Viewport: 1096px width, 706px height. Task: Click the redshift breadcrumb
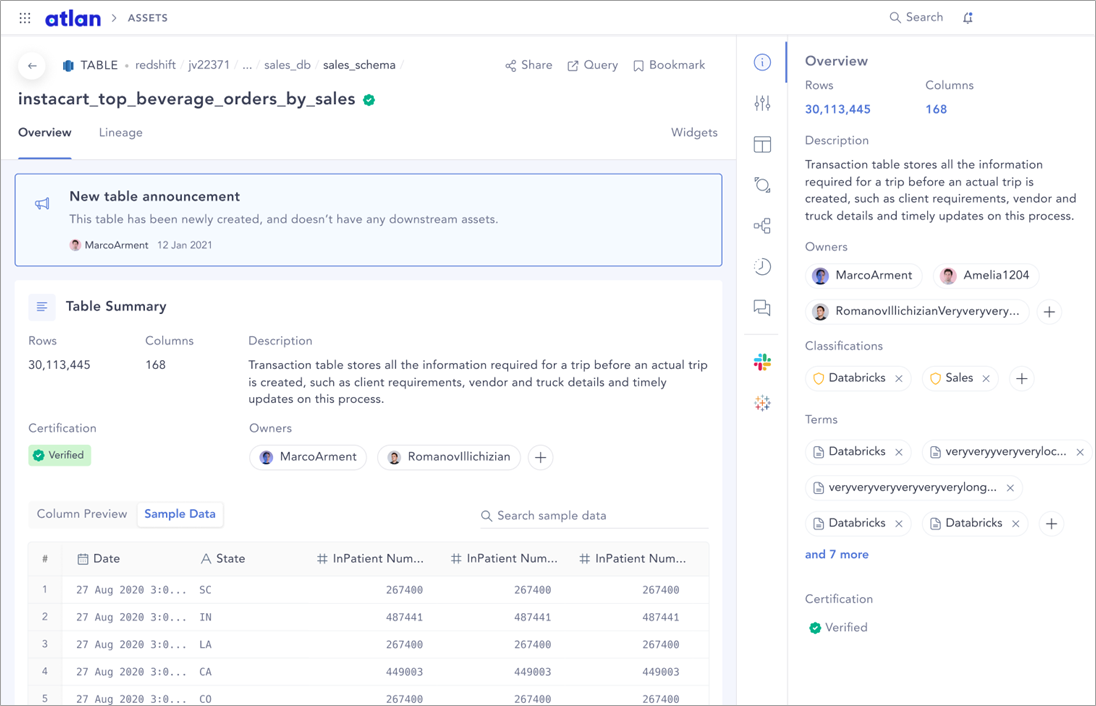(x=155, y=65)
